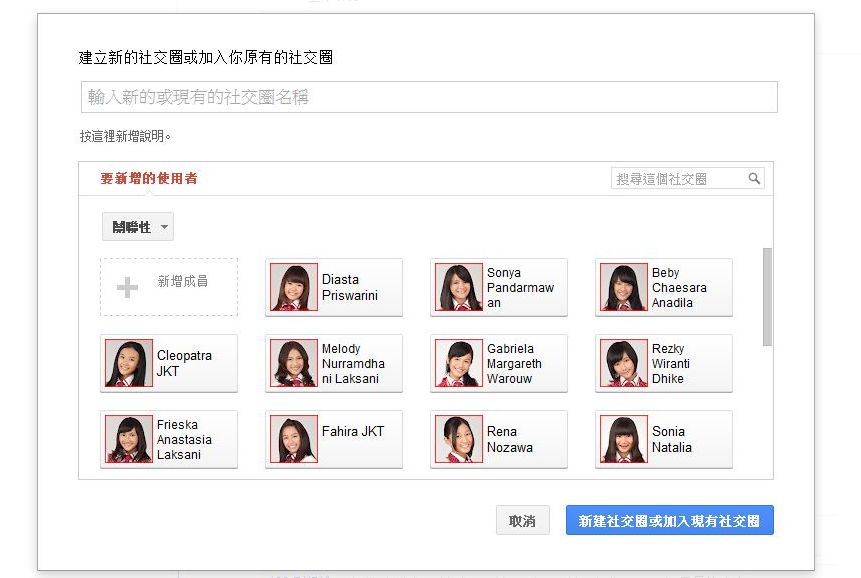Viewport: 861px width, 578px height.
Task: Pick Frieska Anastasia Laksani card
Action: point(169,440)
